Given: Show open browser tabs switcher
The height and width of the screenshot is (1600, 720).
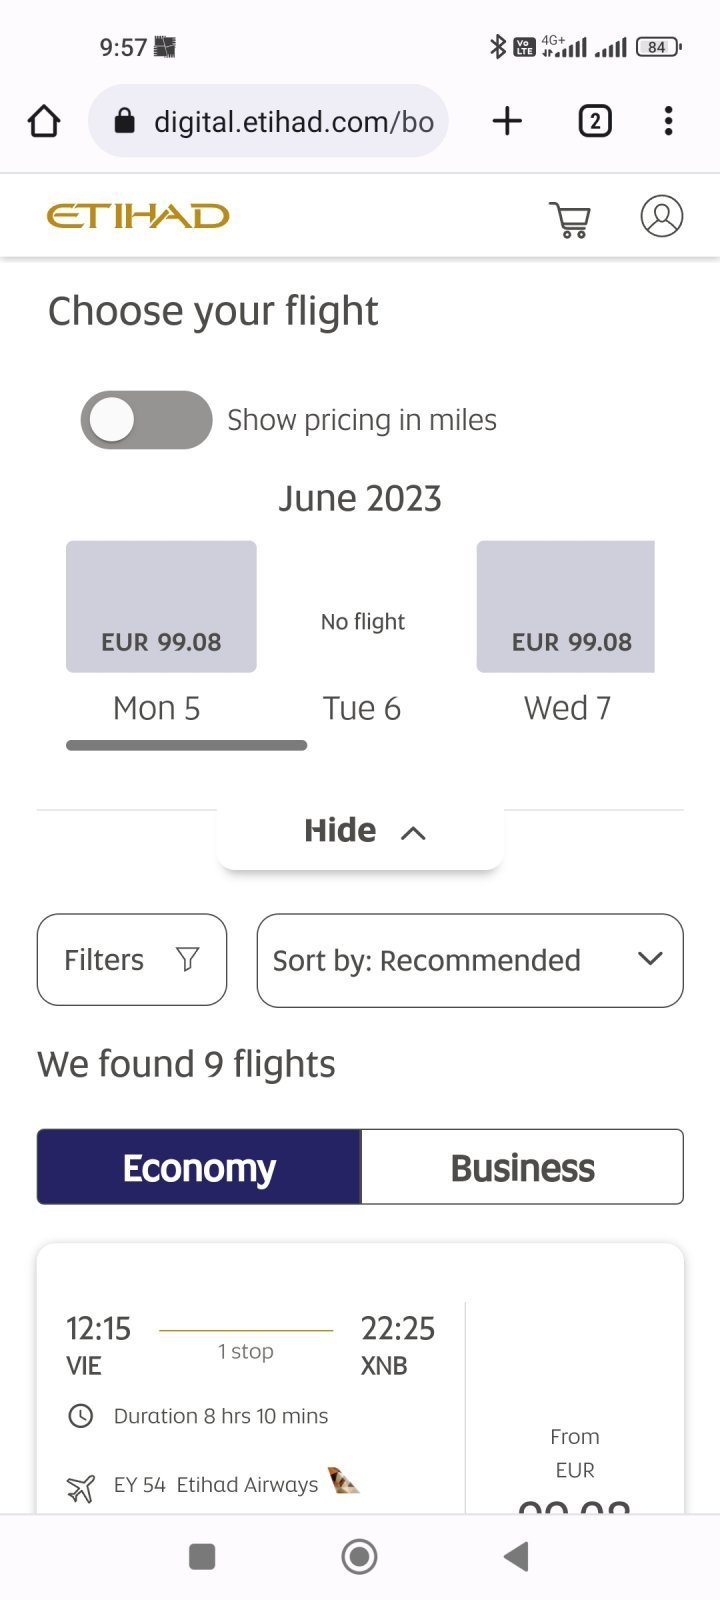Looking at the screenshot, I should (x=595, y=122).
